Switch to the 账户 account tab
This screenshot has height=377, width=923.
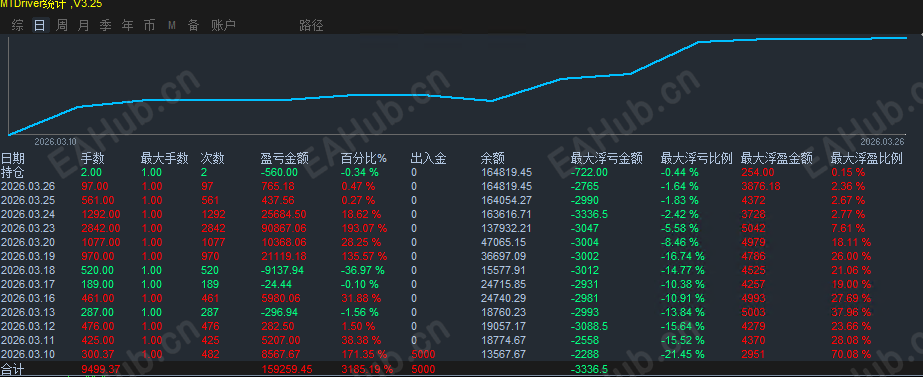coord(224,25)
